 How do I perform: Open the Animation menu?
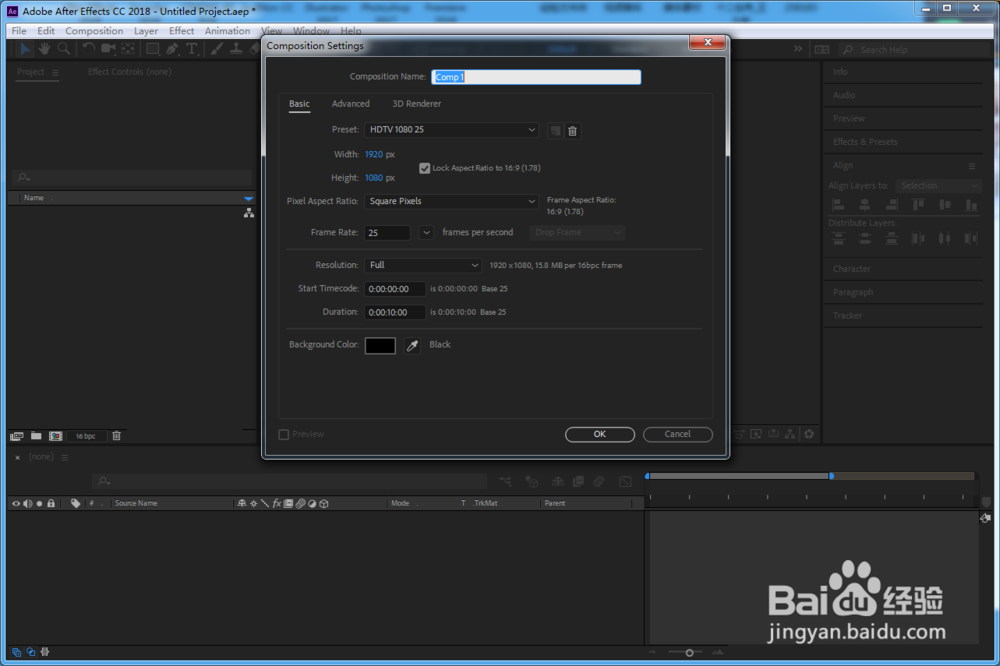click(227, 31)
